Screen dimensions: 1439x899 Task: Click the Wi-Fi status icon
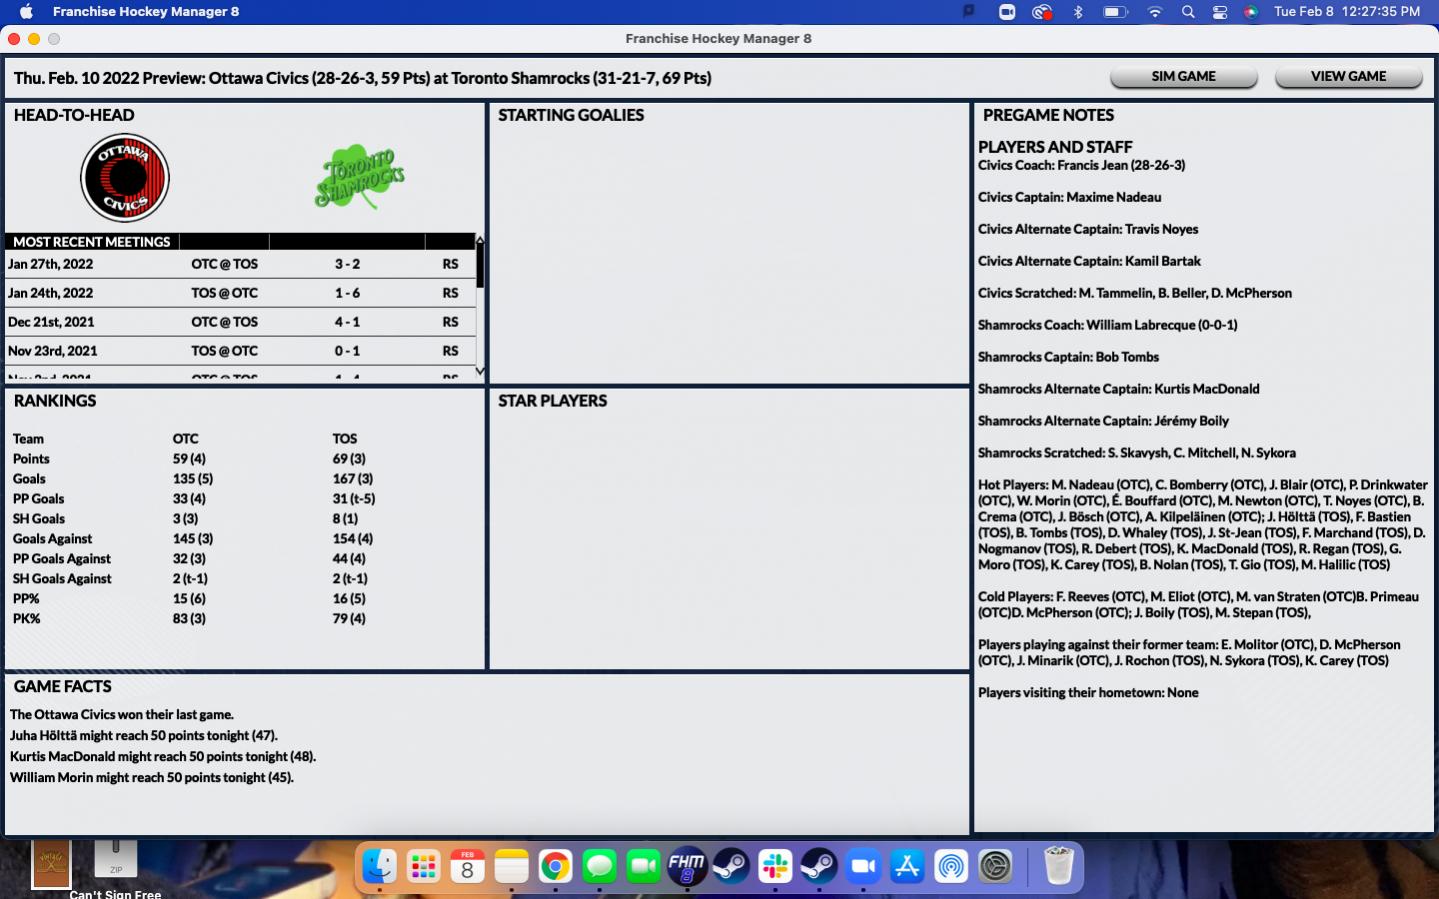(x=1155, y=12)
